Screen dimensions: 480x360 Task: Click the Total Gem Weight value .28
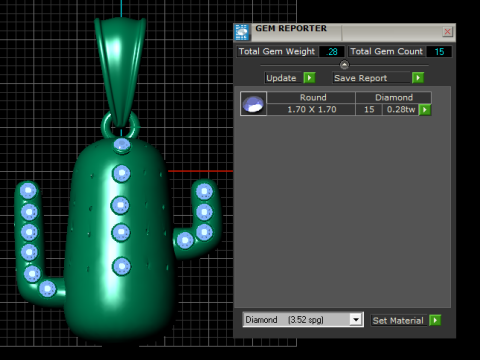point(332,52)
